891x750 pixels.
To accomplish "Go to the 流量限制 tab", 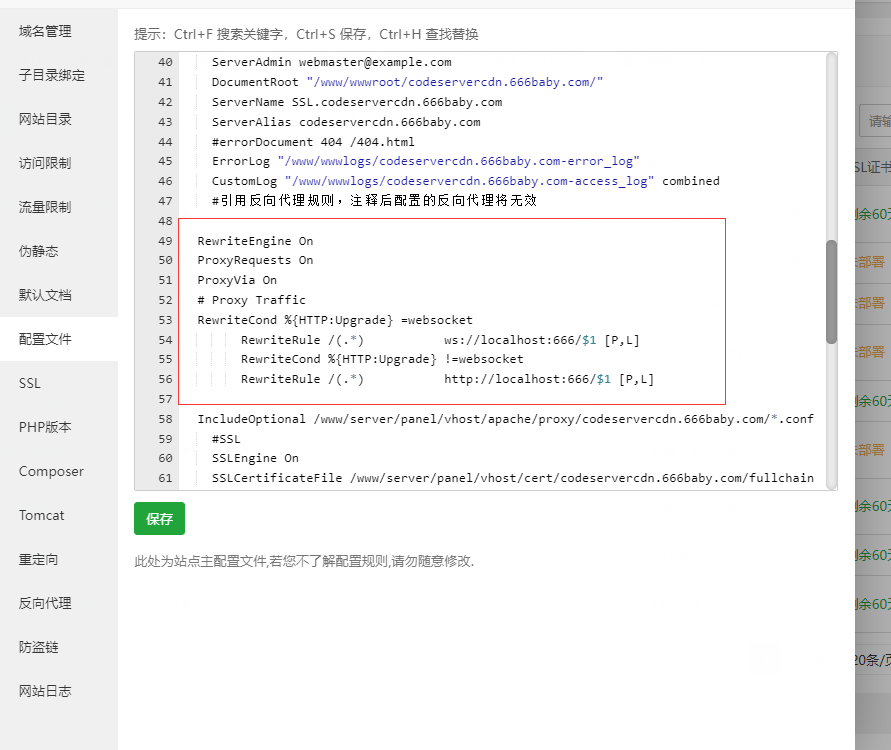I will pyautogui.click(x=46, y=207).
